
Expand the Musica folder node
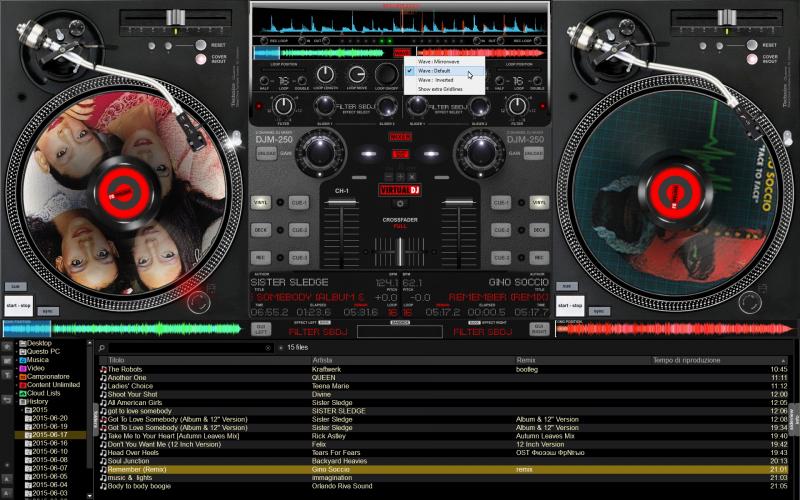coord(16,360)
